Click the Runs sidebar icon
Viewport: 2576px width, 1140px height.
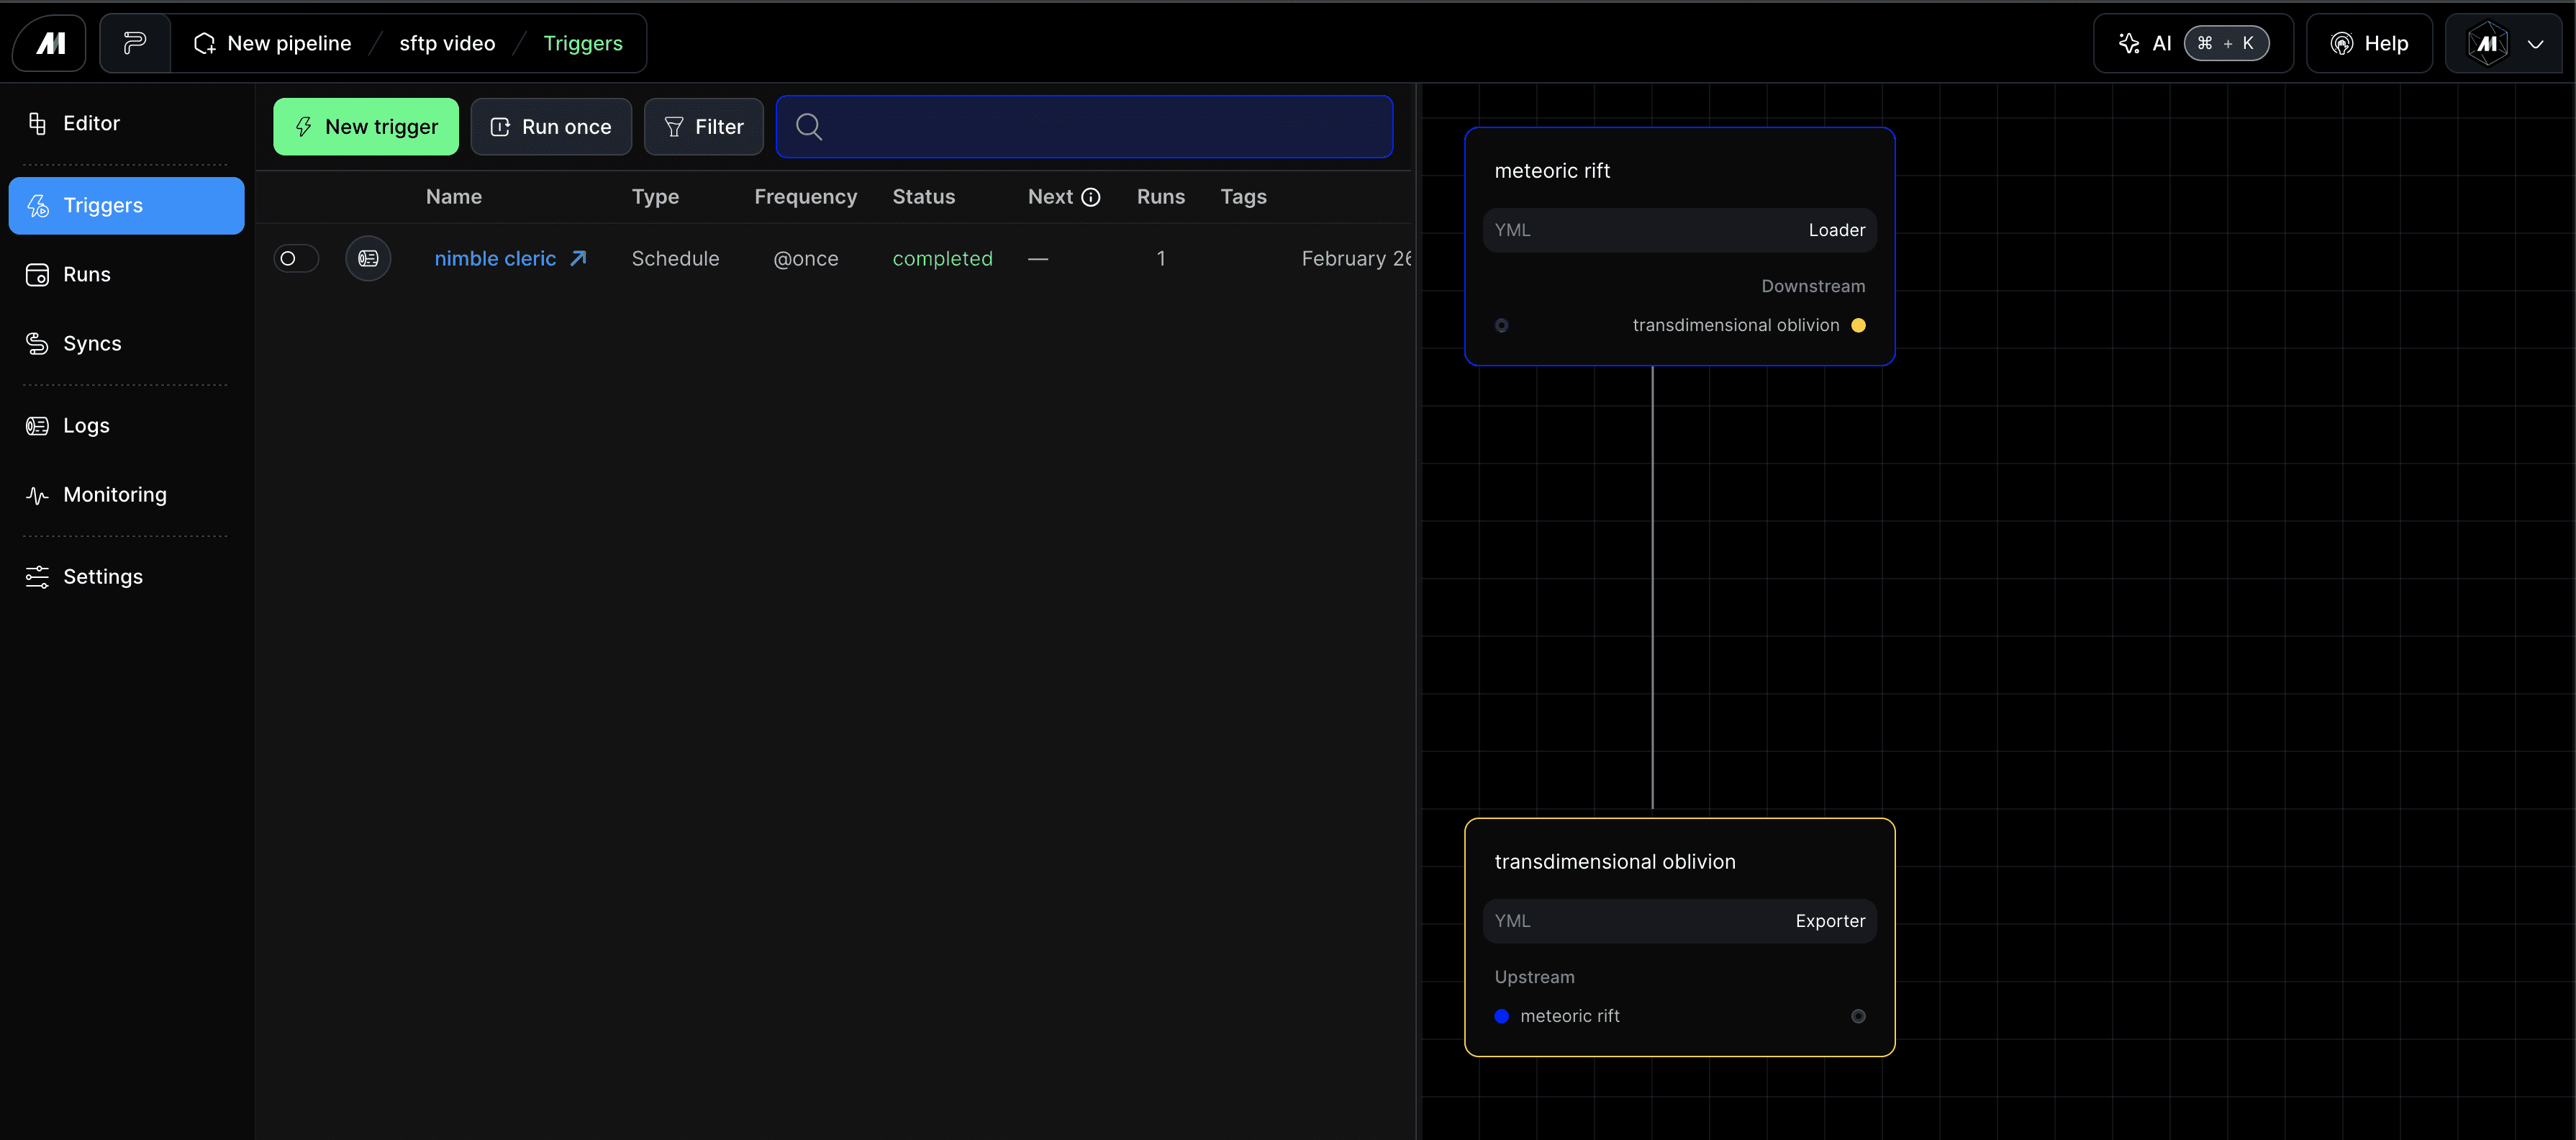[37, 274]
